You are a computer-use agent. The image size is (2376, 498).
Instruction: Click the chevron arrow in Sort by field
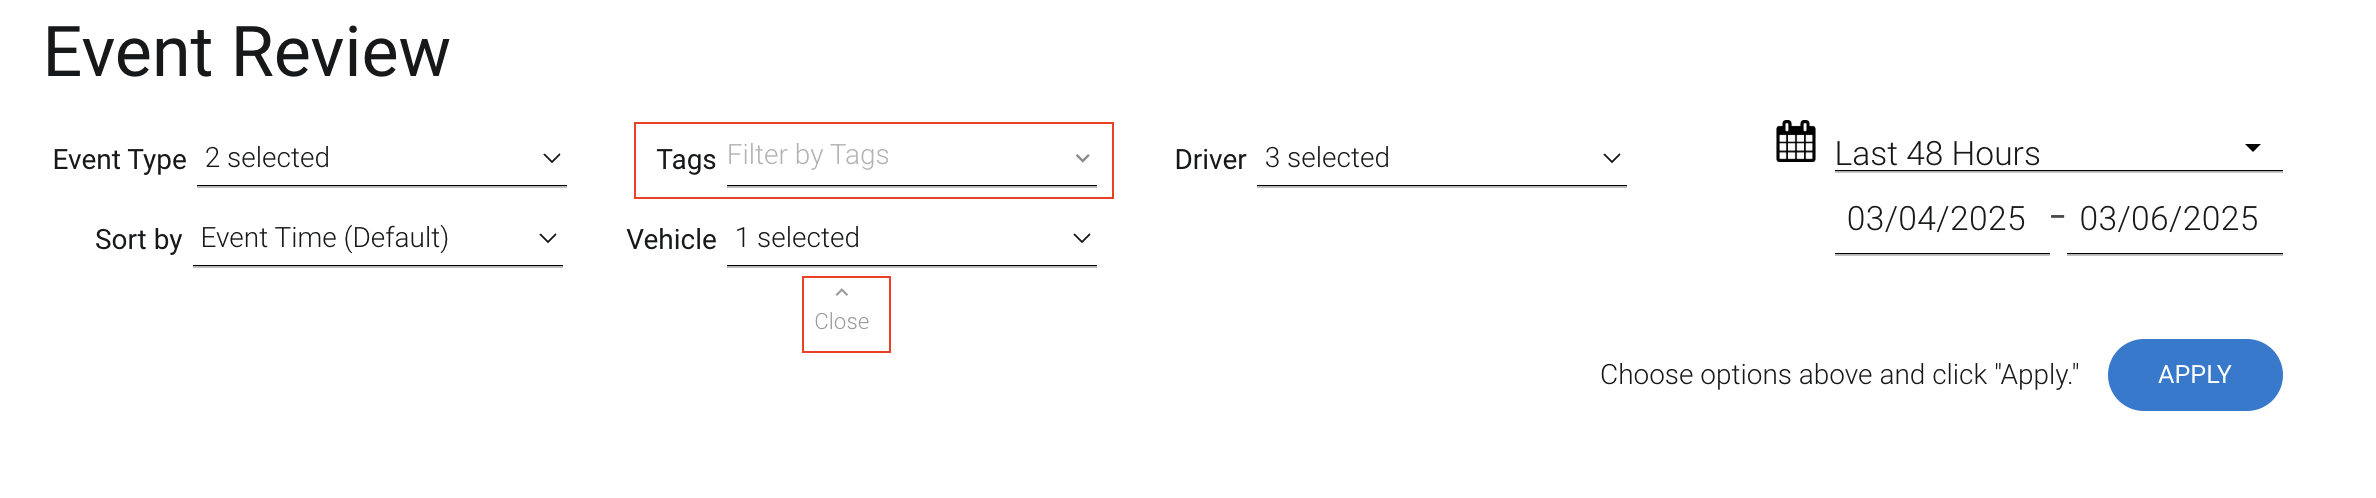click(547, 238)
